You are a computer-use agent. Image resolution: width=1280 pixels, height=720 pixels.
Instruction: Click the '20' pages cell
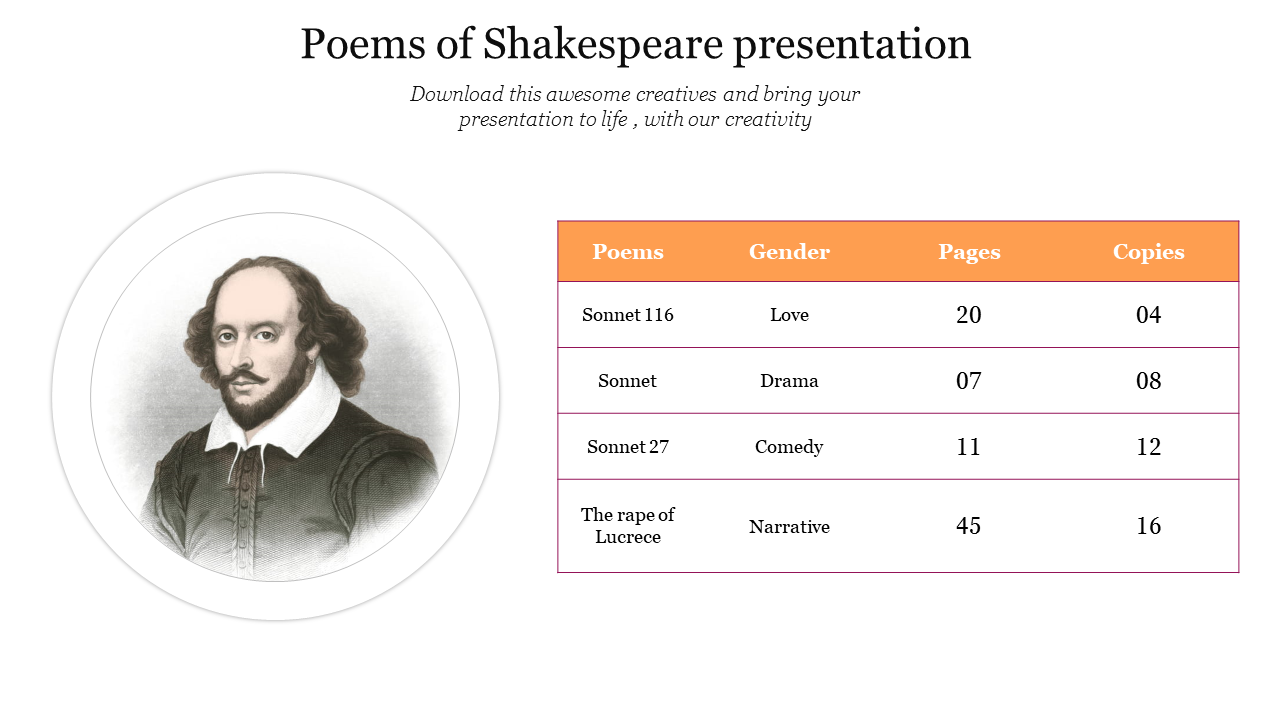[x=969, y=315]
